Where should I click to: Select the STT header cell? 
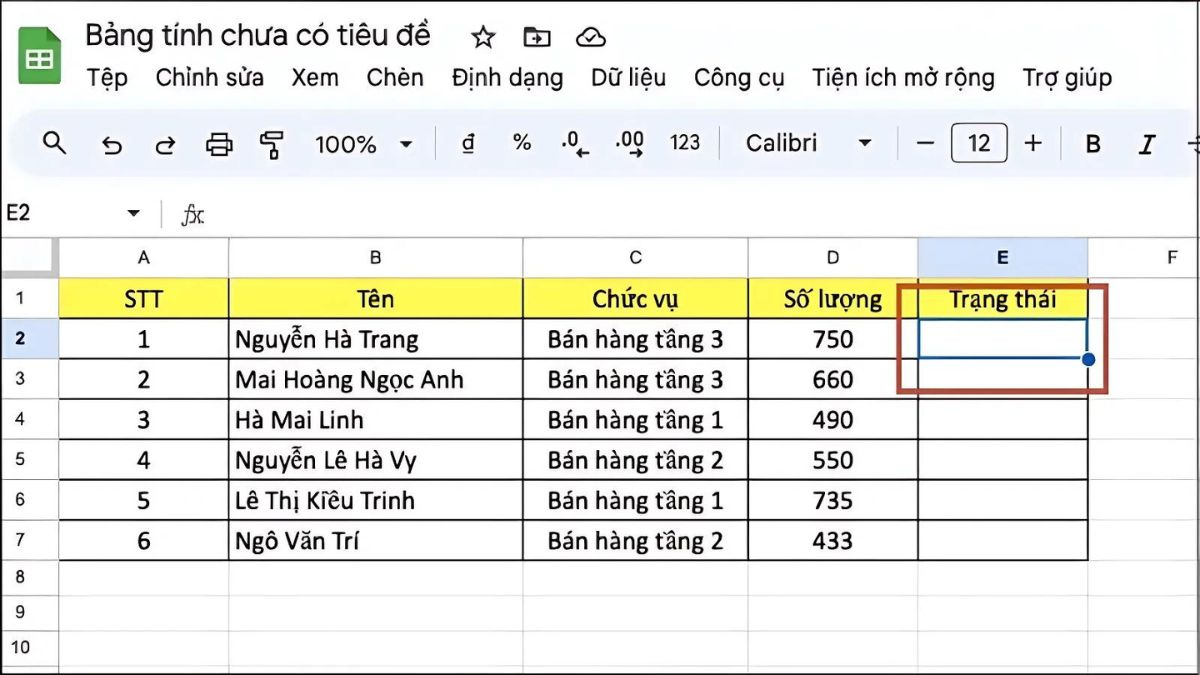click(144, 298)
